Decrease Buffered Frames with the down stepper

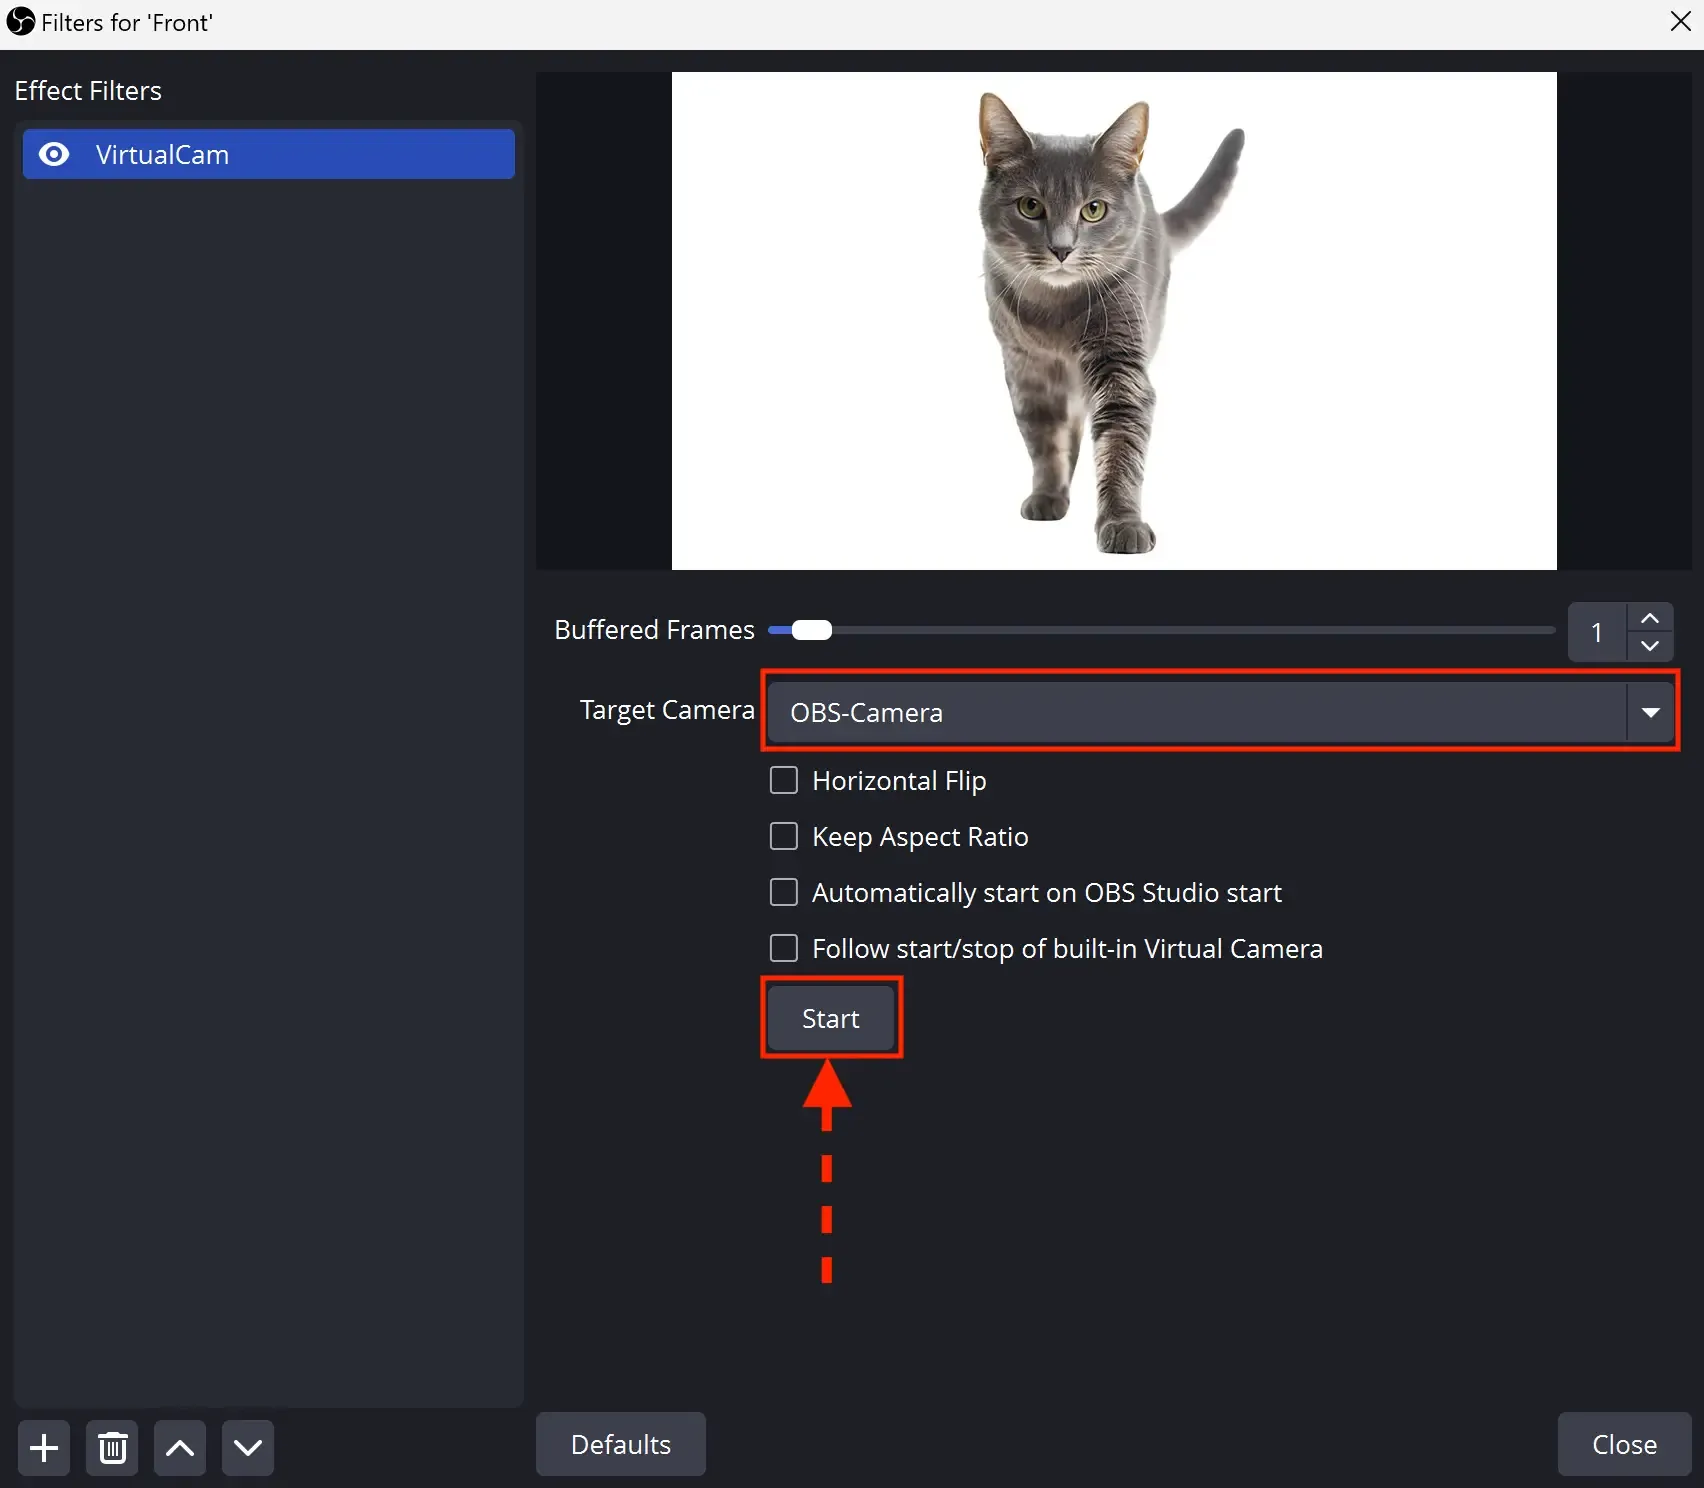point(1650,647)
